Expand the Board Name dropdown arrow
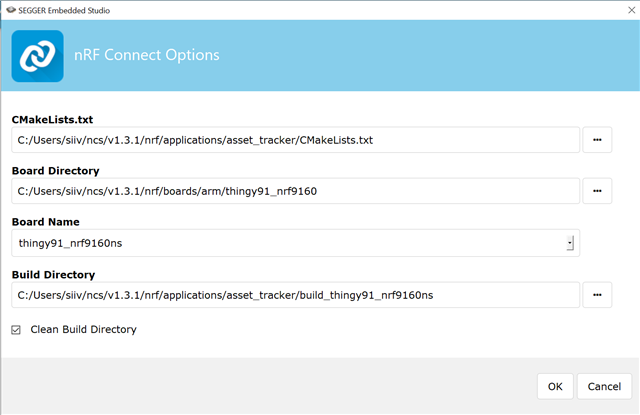Viewport: 640px width, 415px height. coord(570,243)
